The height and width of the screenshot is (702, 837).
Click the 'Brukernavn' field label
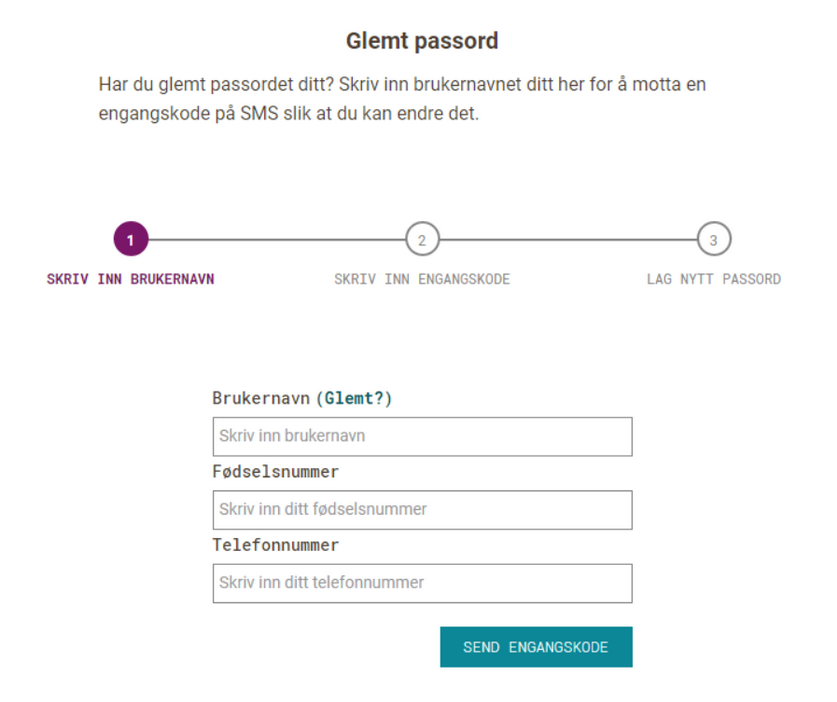point(261,398)
